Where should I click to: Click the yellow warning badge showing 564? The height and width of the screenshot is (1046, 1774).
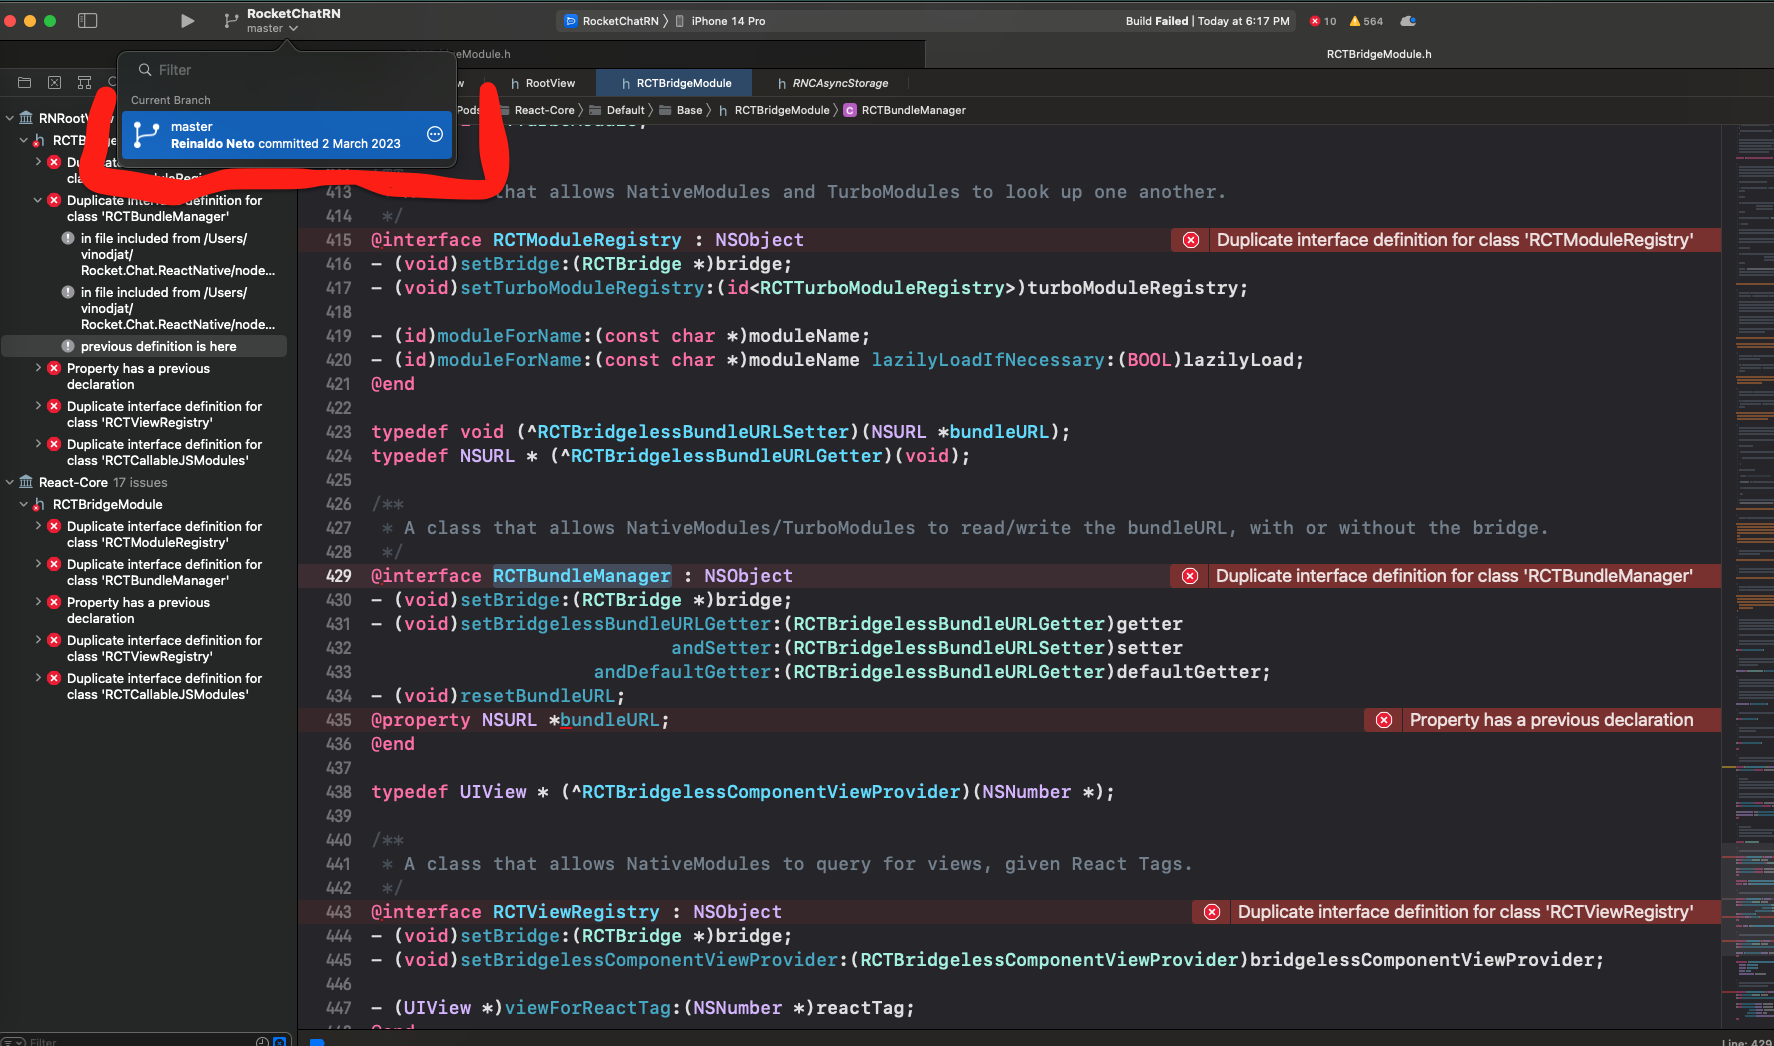click(x=1365, y=21)
